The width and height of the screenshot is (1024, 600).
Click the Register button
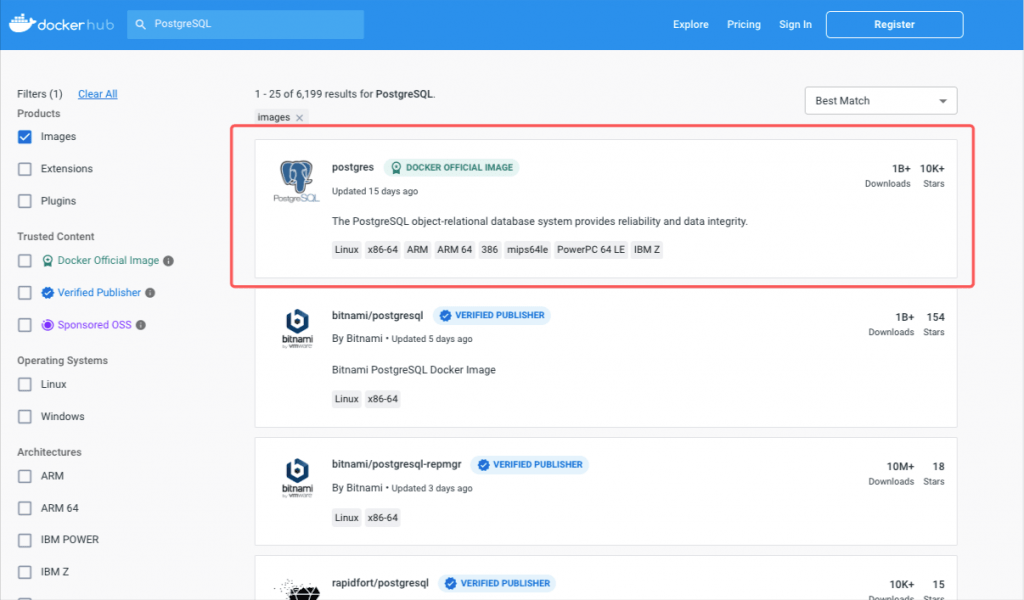894,24
